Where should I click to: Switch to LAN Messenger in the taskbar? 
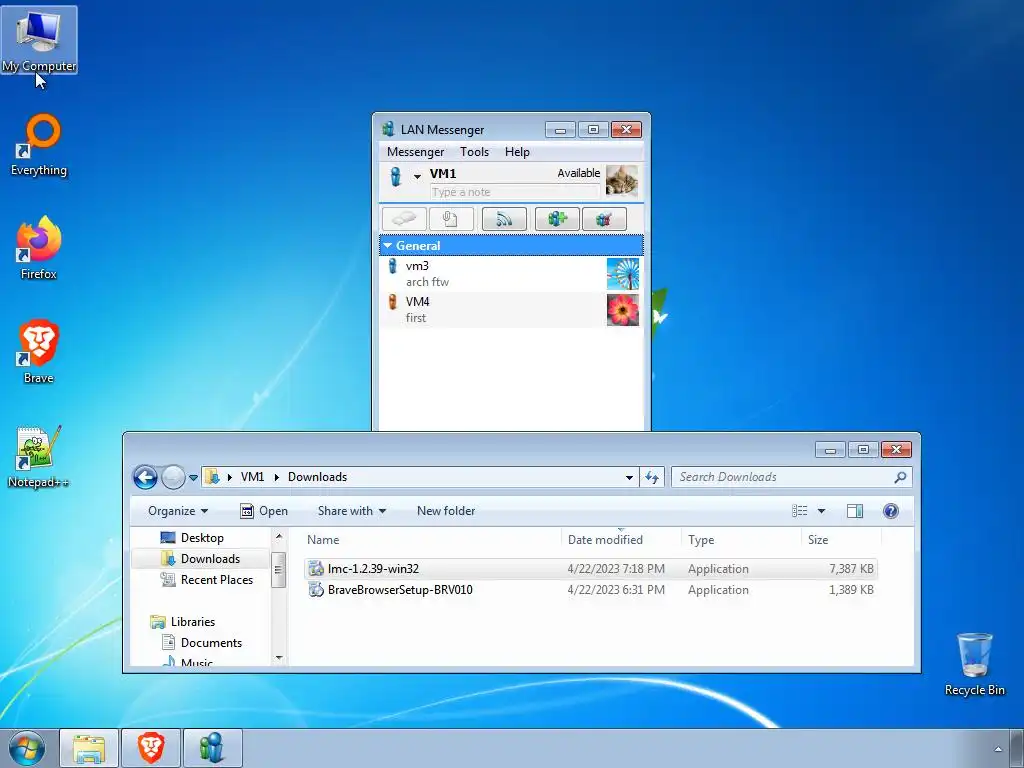point(212,748)
